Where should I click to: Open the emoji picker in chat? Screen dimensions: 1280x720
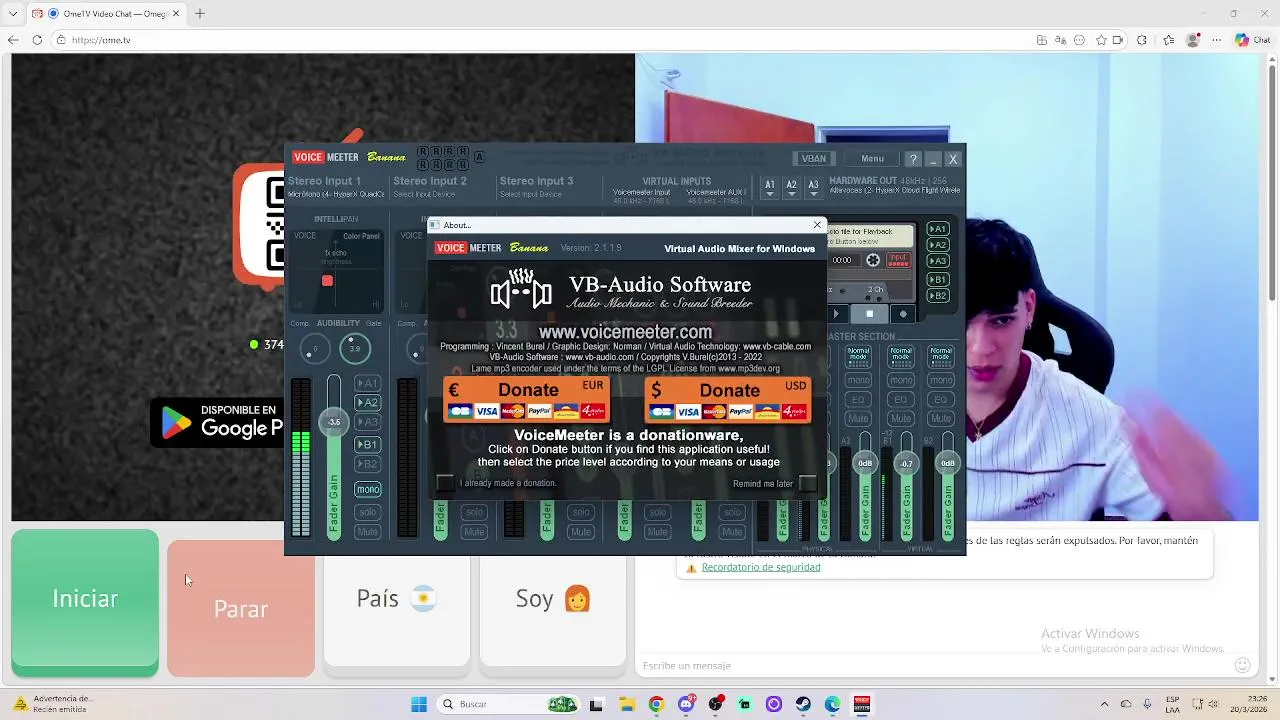(x=1242, y=665)
